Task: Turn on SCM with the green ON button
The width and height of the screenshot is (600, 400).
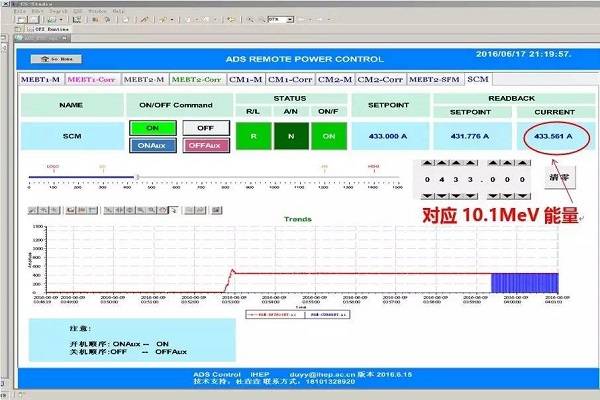Action: coord(152,128)
